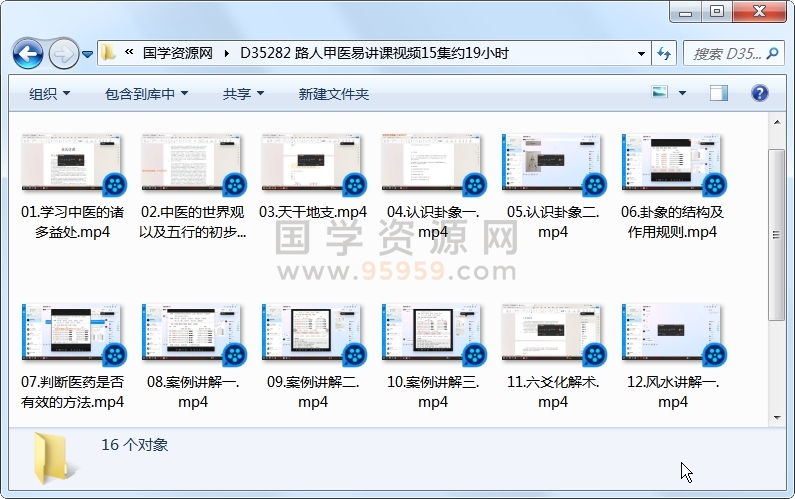The height and width of the screenshot is (499, 795).
Task: Click file name 01.学习中医的诸多益处.mp4
Action: point(72,222)
